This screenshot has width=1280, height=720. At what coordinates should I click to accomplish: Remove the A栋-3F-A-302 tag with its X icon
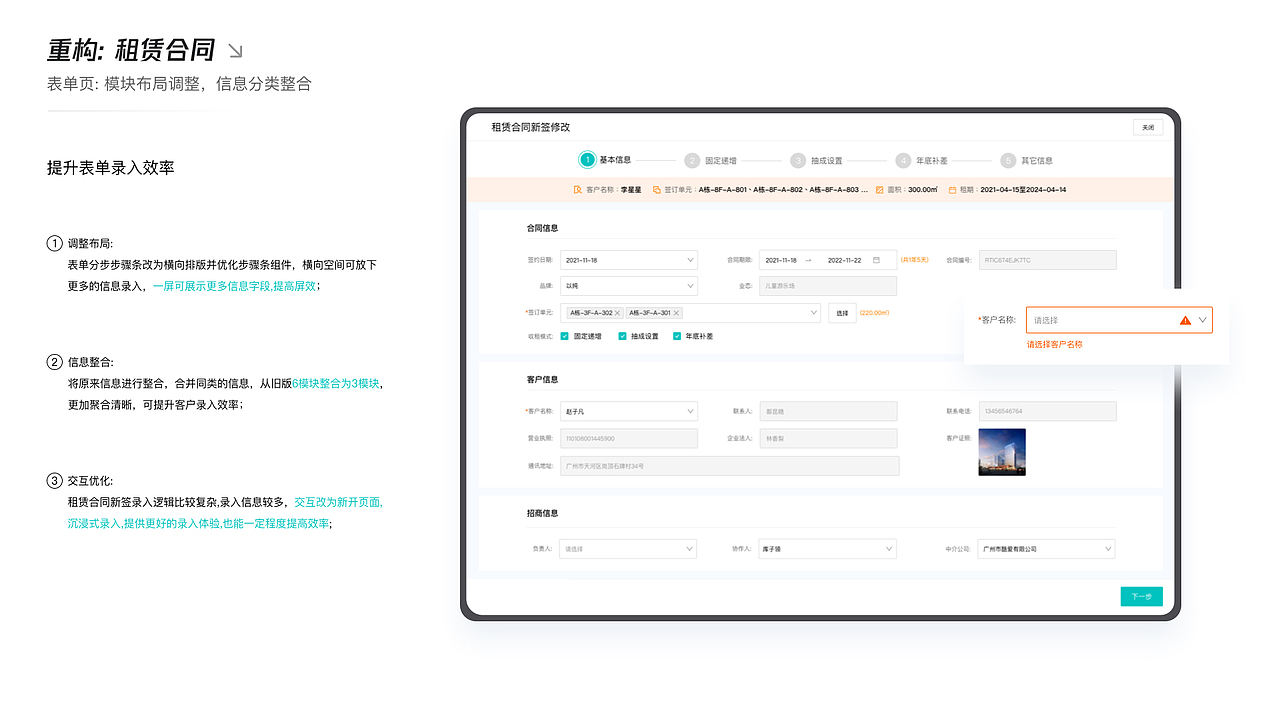pos(616,312)
